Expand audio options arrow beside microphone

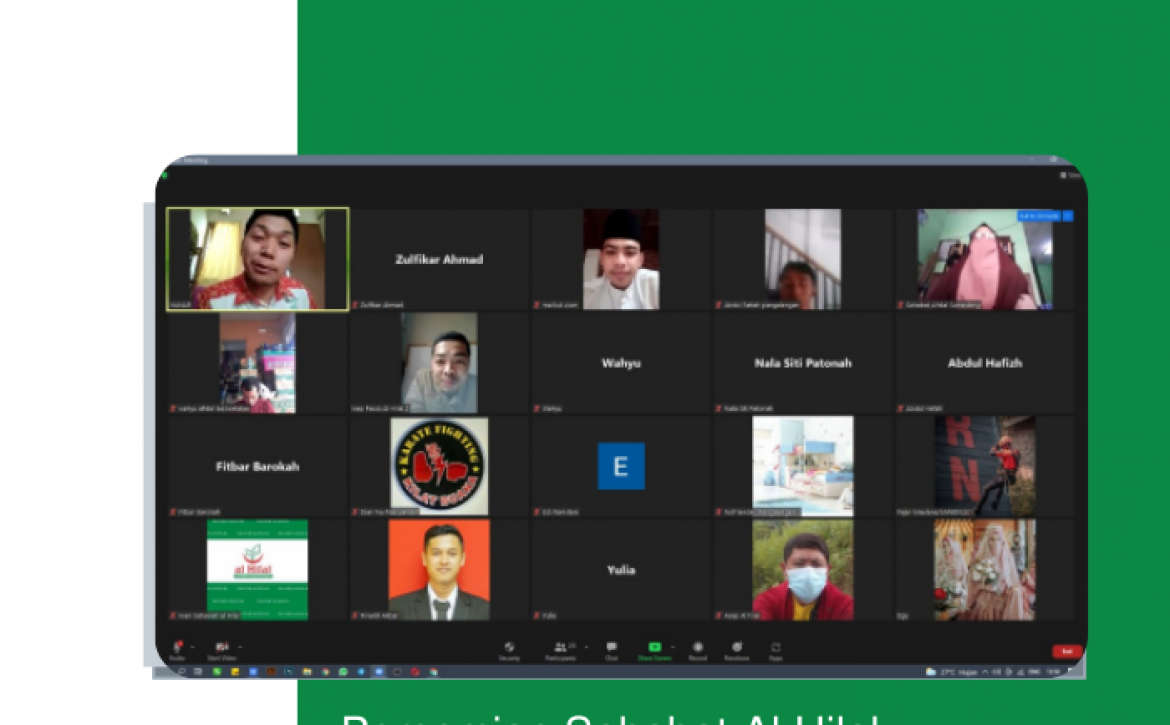point(193,647)
